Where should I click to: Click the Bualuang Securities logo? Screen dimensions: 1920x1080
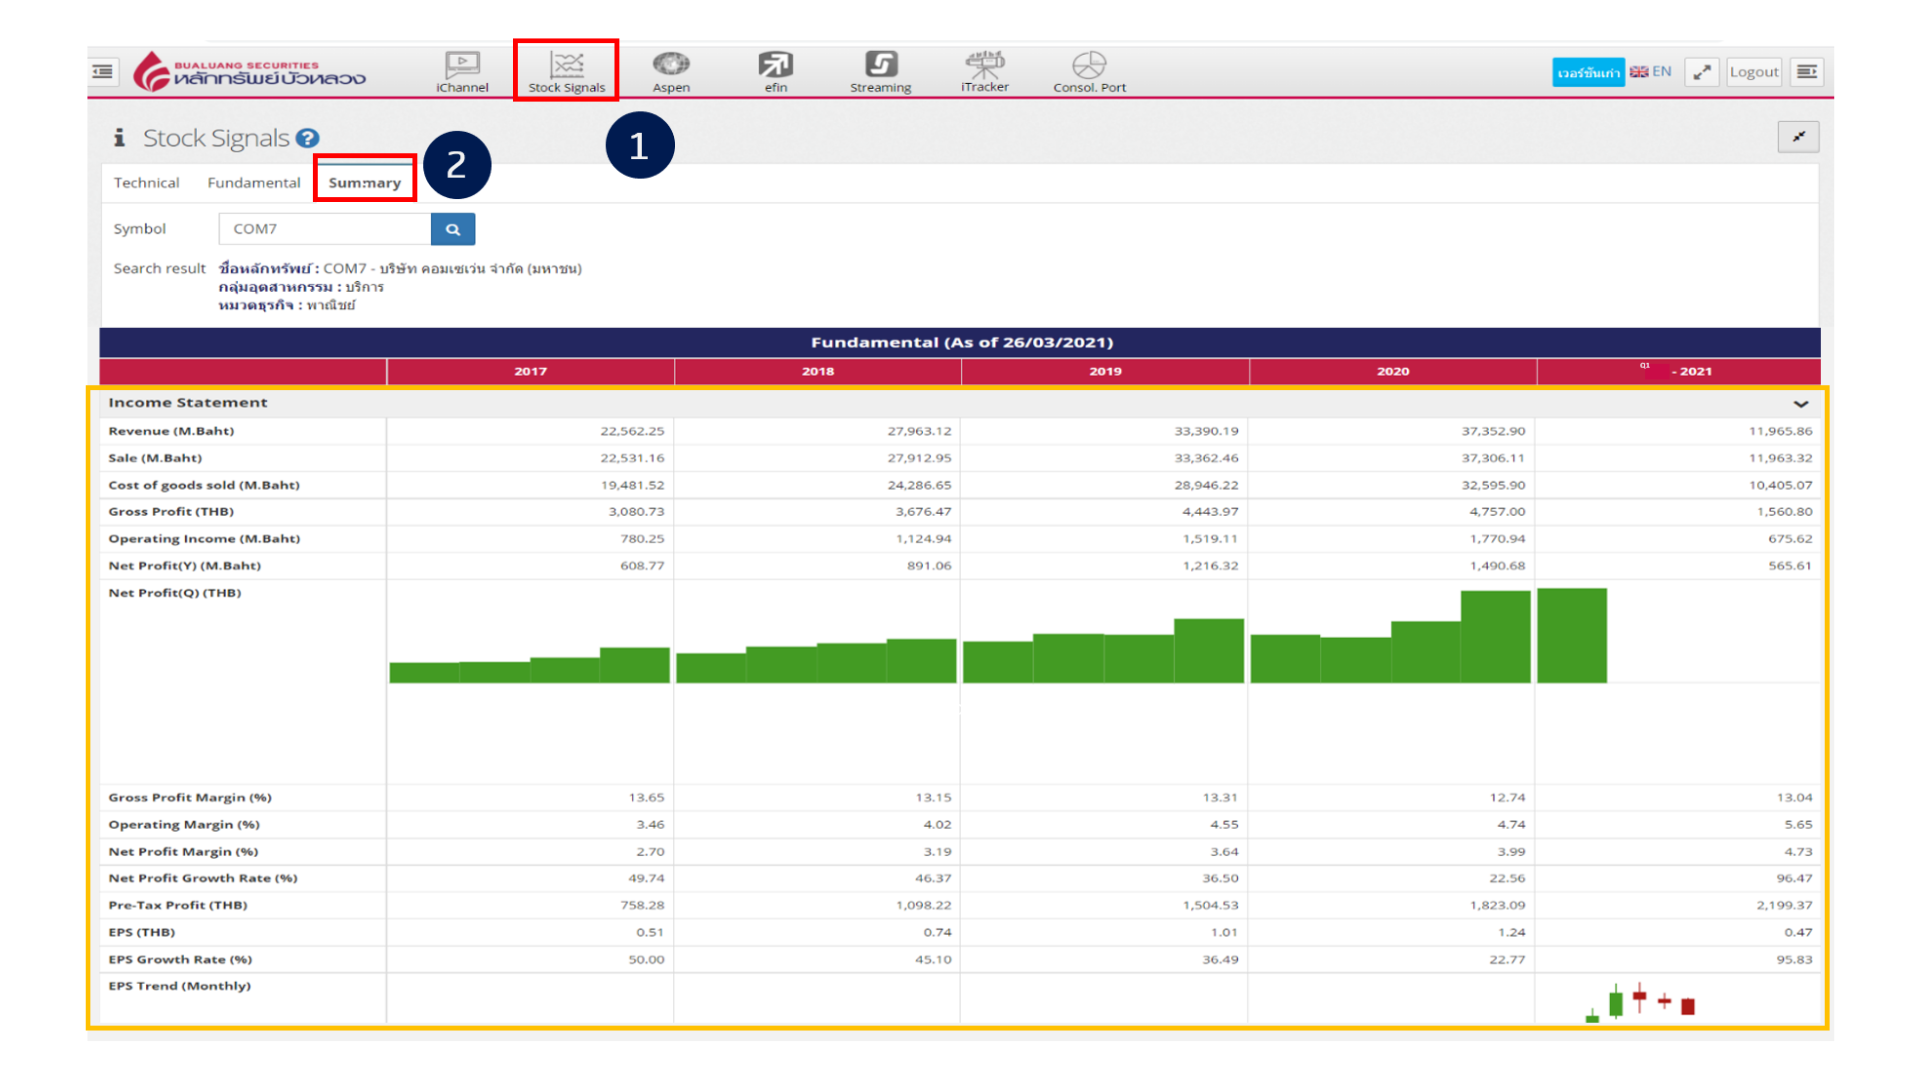click(250, 71)
